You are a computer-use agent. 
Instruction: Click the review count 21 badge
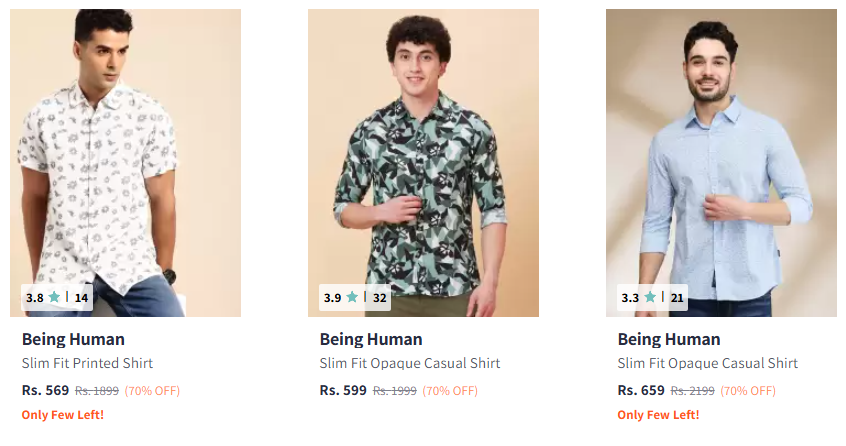[x=677, y=297]
